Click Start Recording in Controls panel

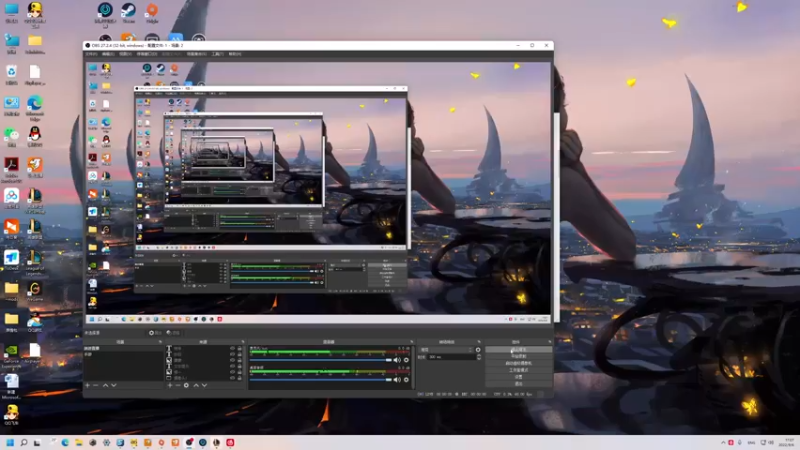coord(518,356)
